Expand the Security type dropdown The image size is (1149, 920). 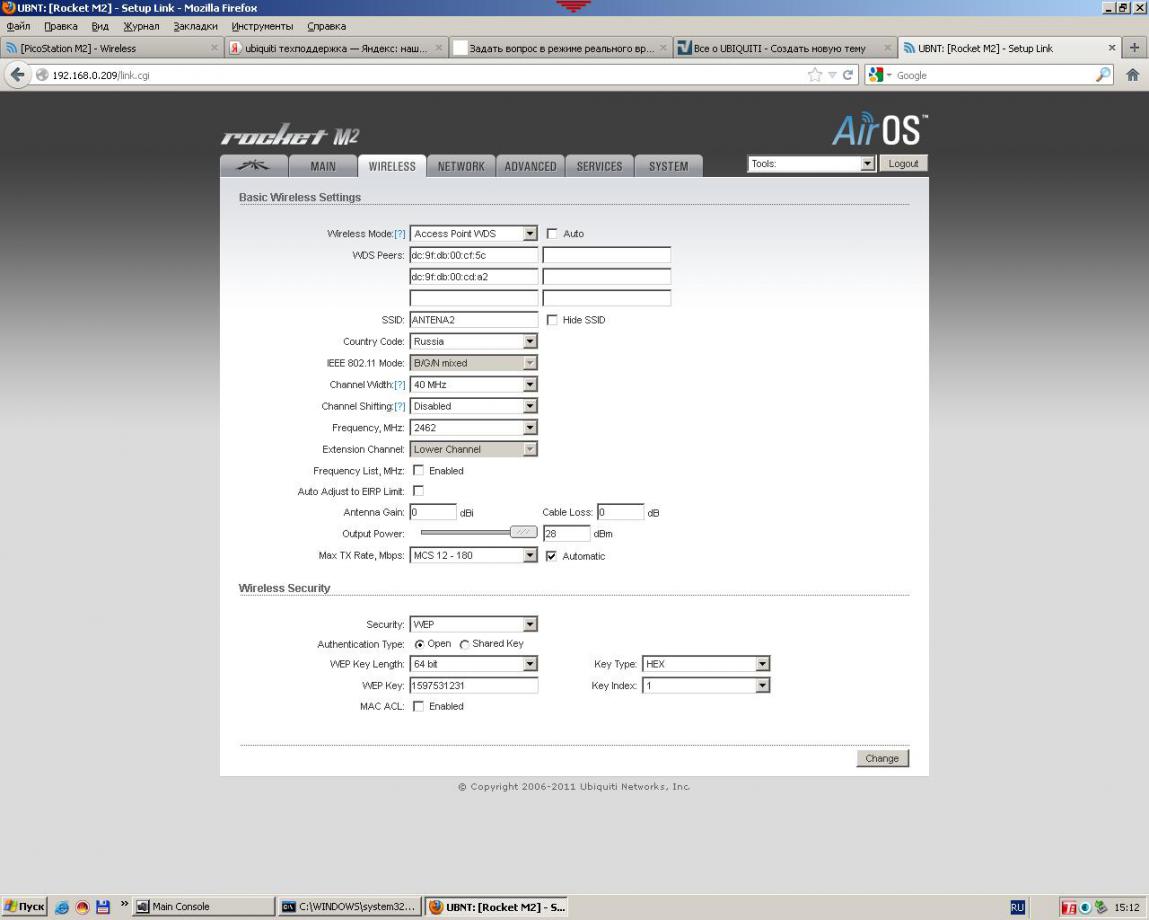pyautogui.click(x=474, y=625)
